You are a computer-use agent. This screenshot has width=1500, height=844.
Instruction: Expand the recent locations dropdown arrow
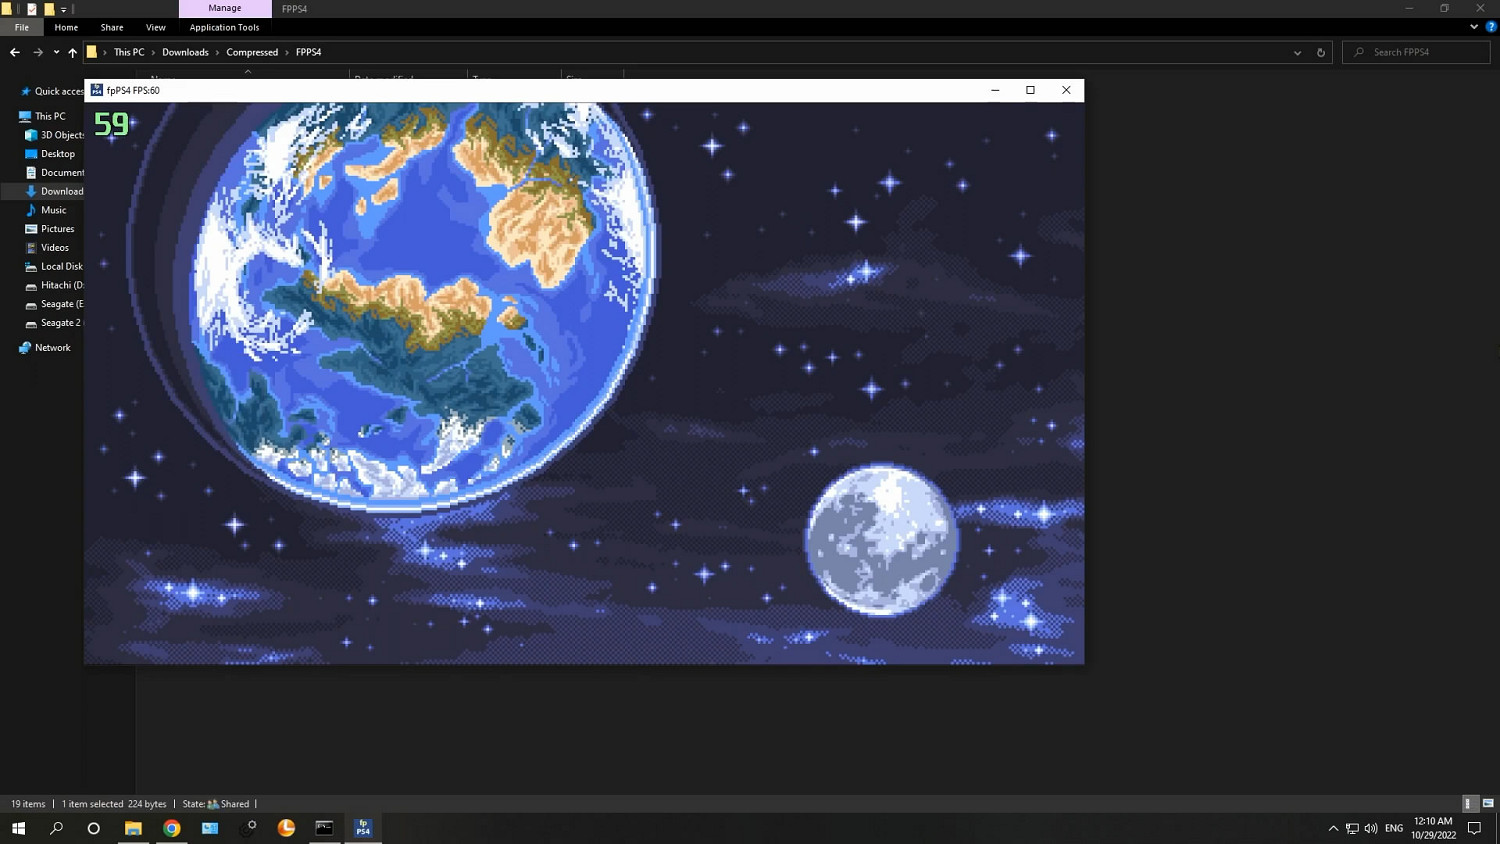(56, 52)
